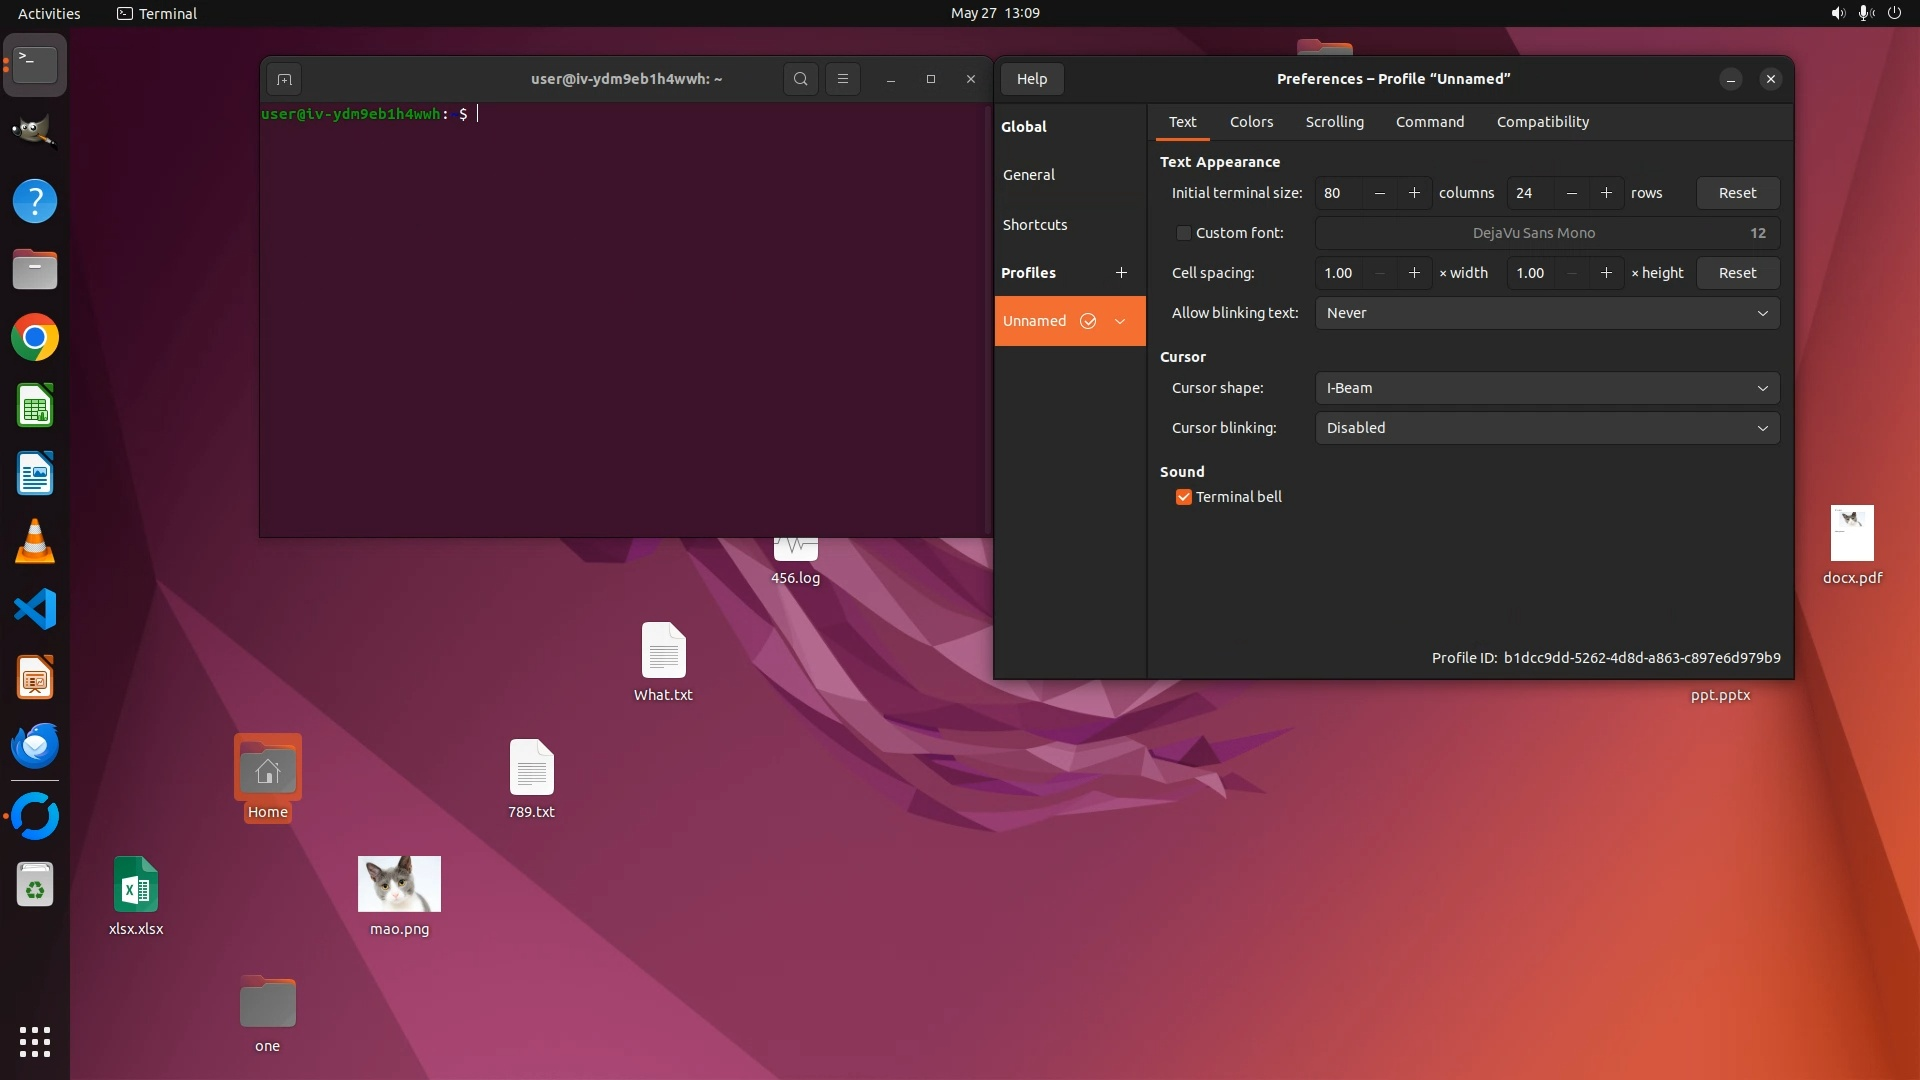Viewport: 1920px width, 1080px height.
Task: Click the terminal search icon
Action: [800, 79]
